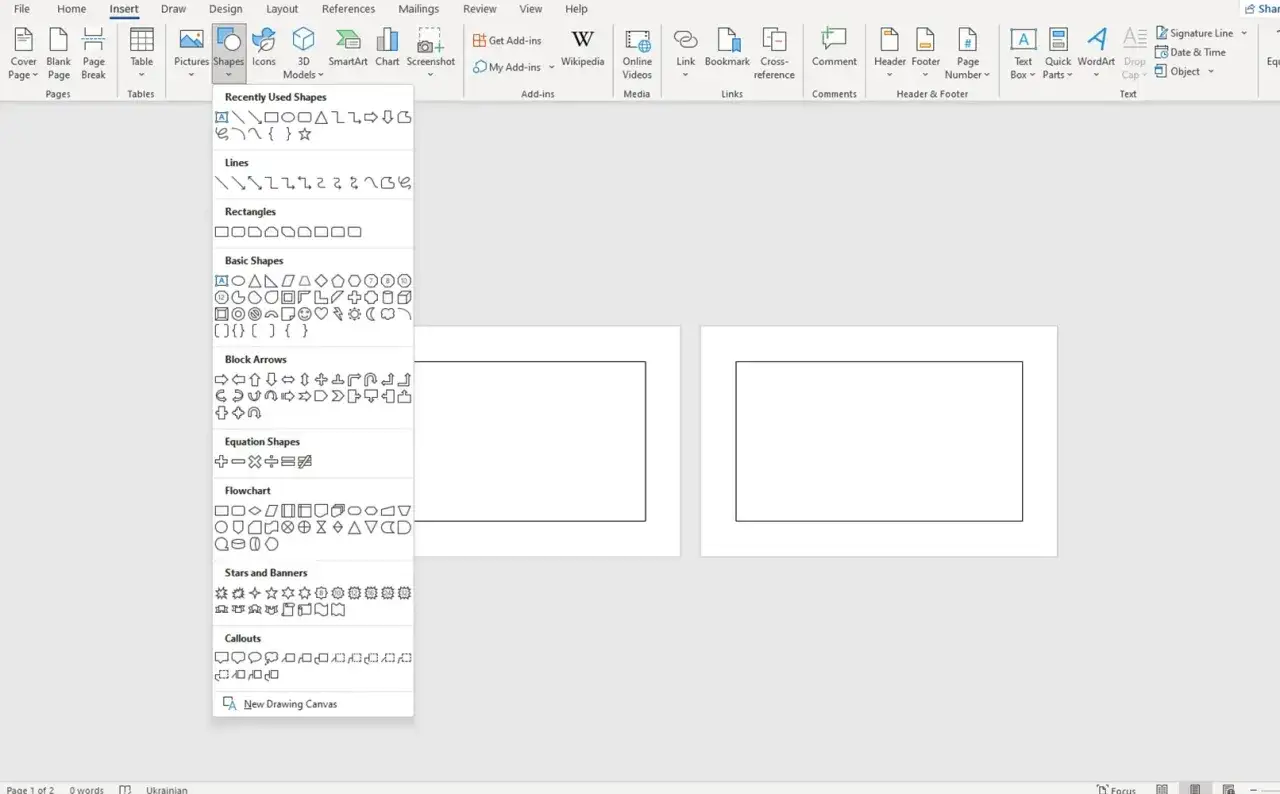Pick the cube shape in Basic Shapes
The height and width of the screenshot is (794, 1280).
pyautogui.click(x=404, y=297)
